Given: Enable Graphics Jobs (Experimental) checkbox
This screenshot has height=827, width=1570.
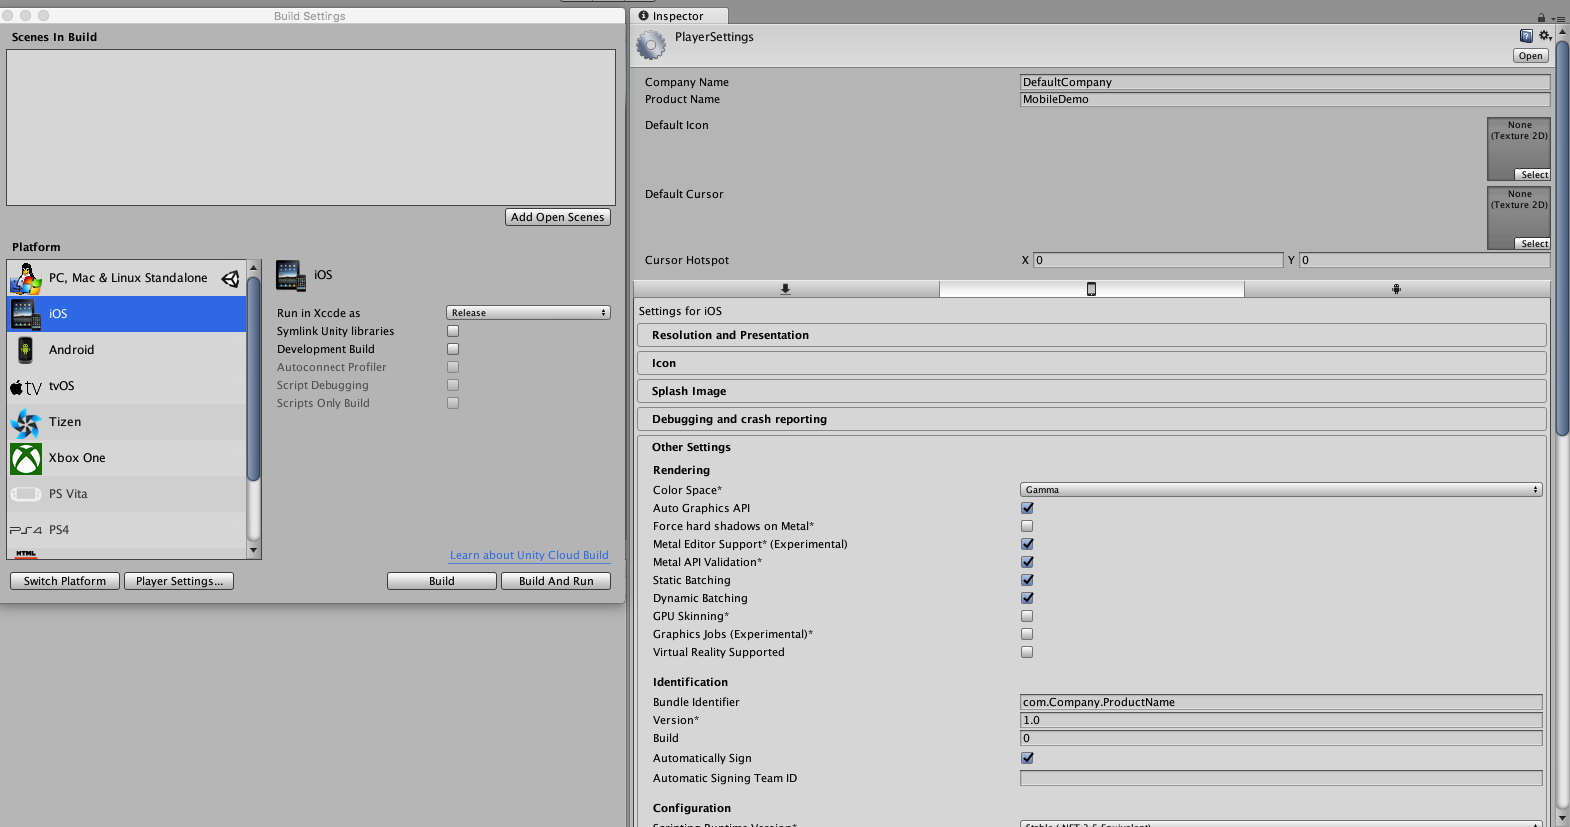Looking at the screenshot, I should pyautogui.click(x=1027, y=634).
